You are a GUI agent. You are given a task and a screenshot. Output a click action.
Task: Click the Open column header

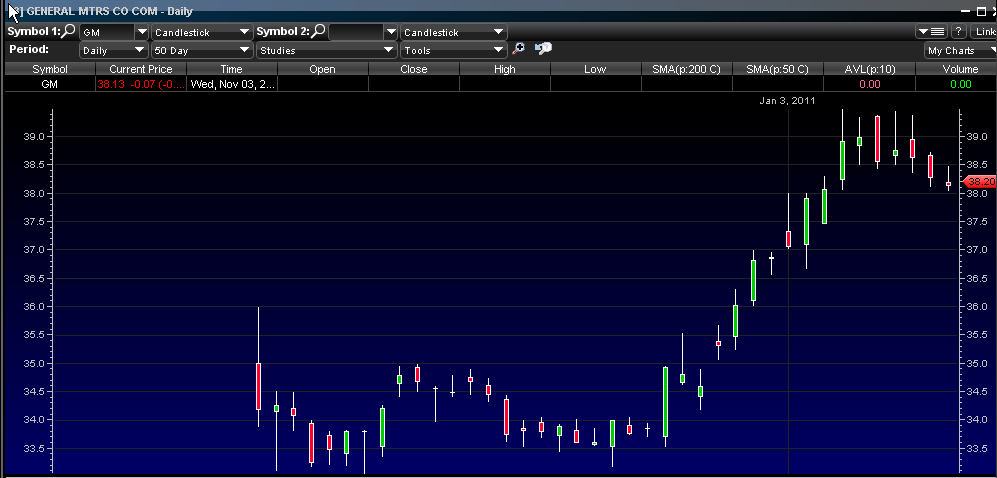click(x=322, y=69)
